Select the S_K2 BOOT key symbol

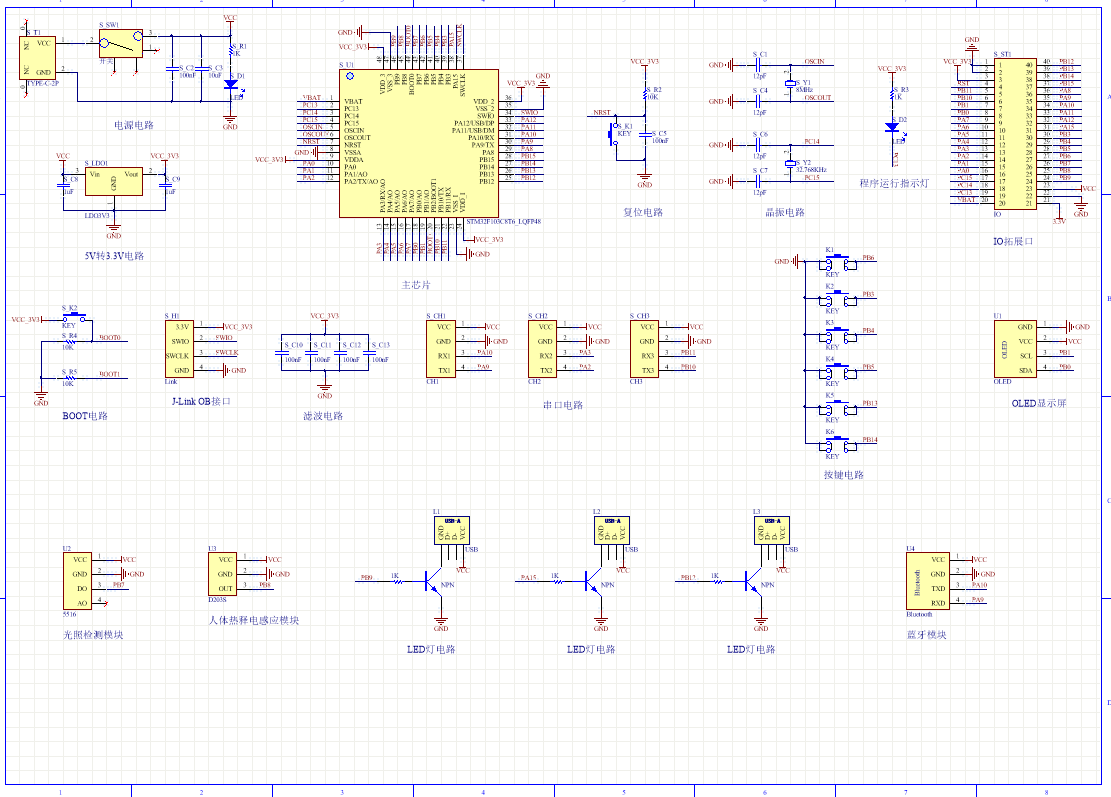coord(74,317)
